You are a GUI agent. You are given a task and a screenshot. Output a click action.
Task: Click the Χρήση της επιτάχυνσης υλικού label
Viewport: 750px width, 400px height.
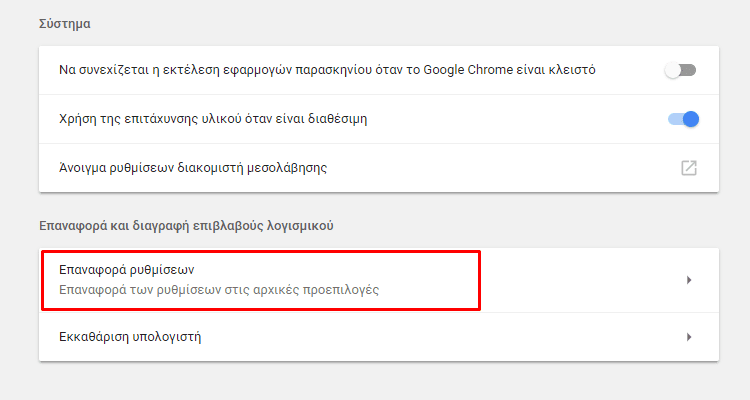(213, 119)
